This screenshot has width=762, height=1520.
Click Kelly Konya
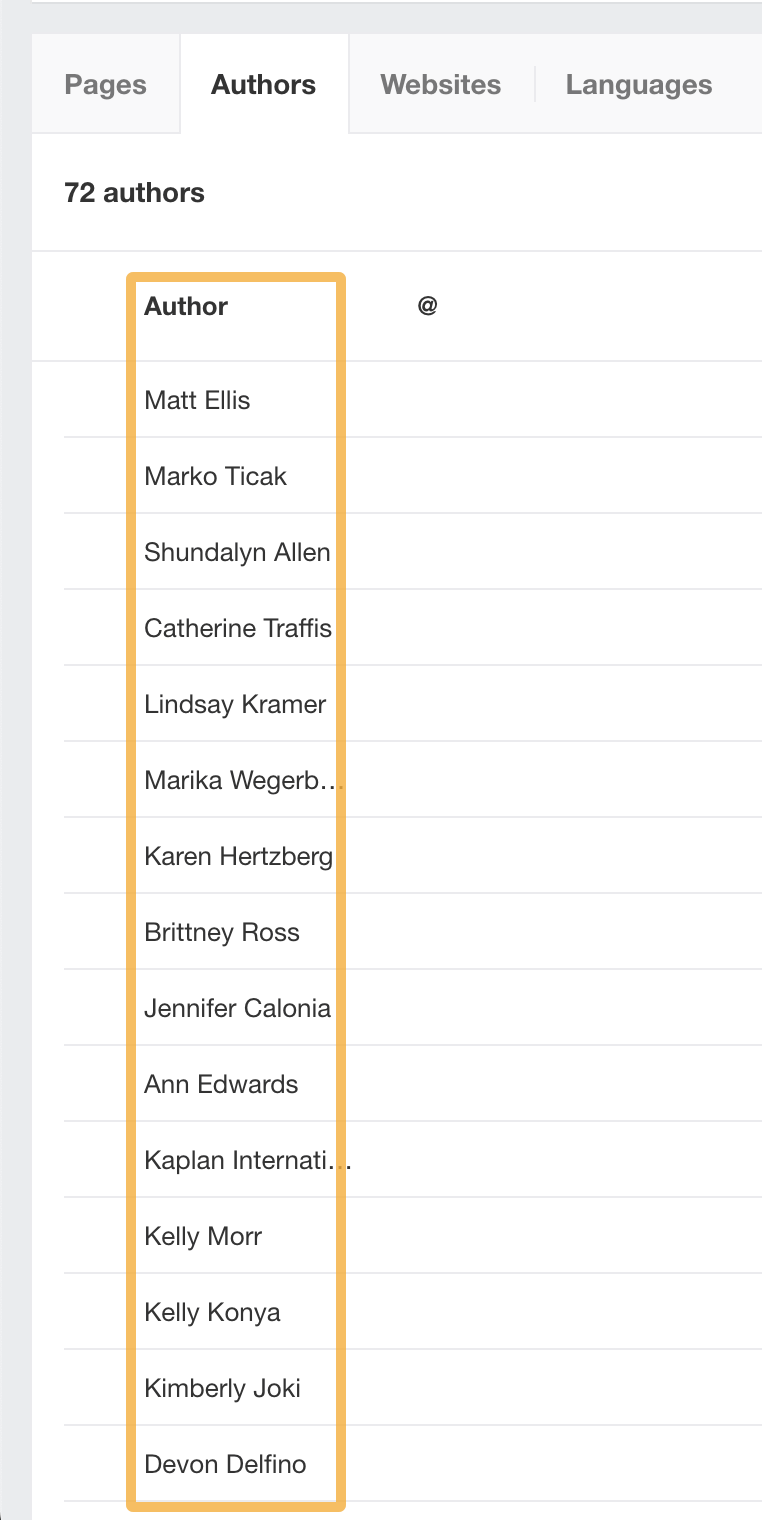[211, 1312]
